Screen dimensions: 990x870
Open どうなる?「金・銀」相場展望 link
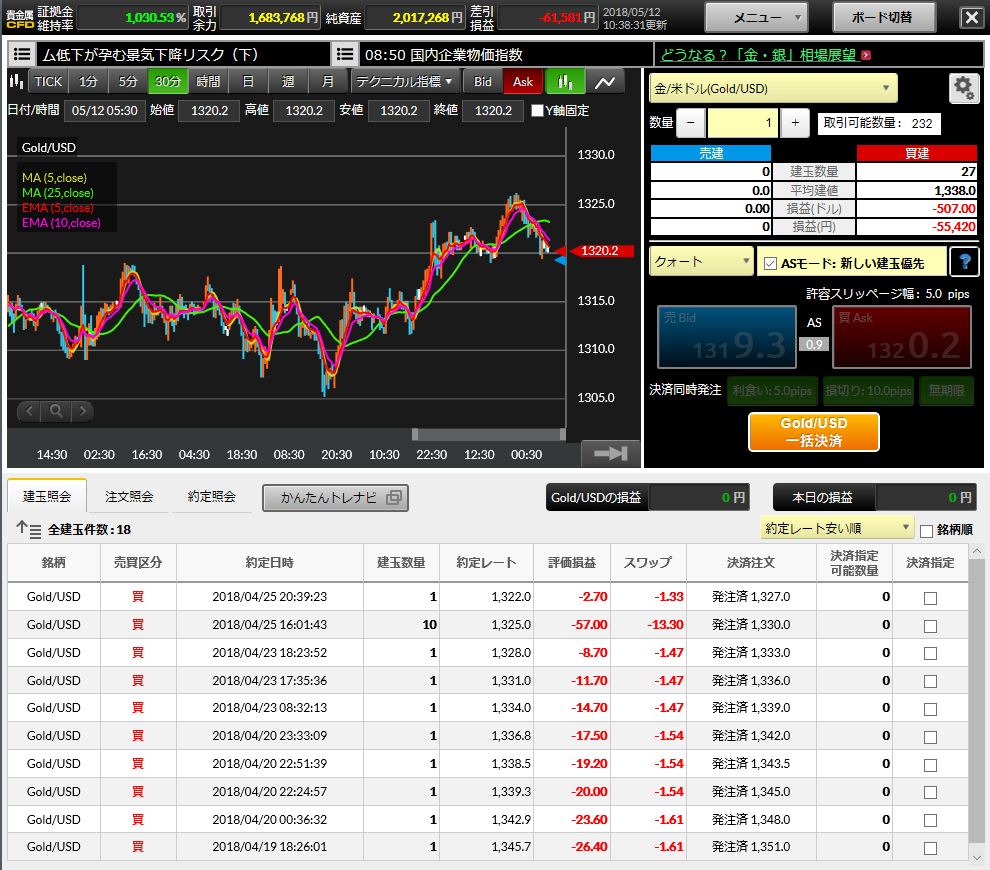click(759, 55)
